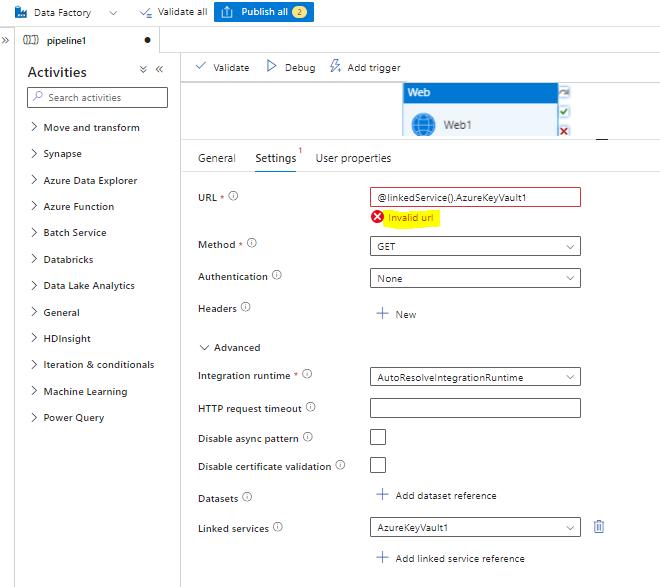Image resolution: width=660 pixels, height=587 pixels.
Task: Click the Headers info icon
Action: pos(245,307)
